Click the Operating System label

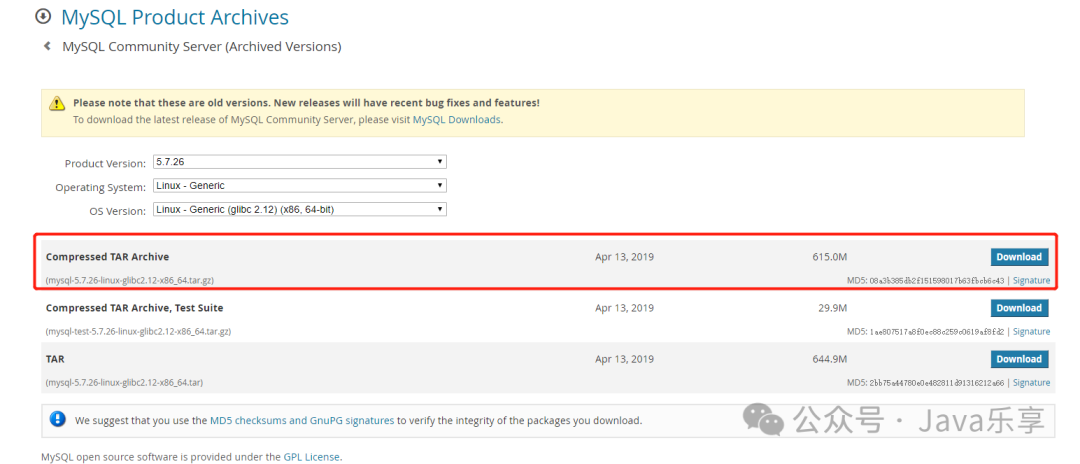click(101, 187)
